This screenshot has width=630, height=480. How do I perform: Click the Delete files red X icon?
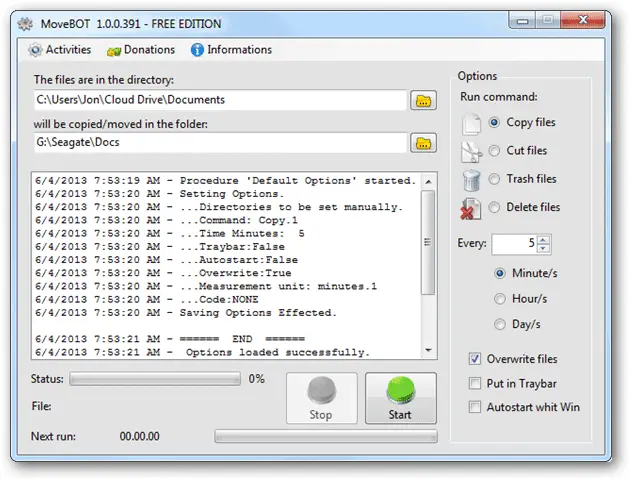pos(470,208)
